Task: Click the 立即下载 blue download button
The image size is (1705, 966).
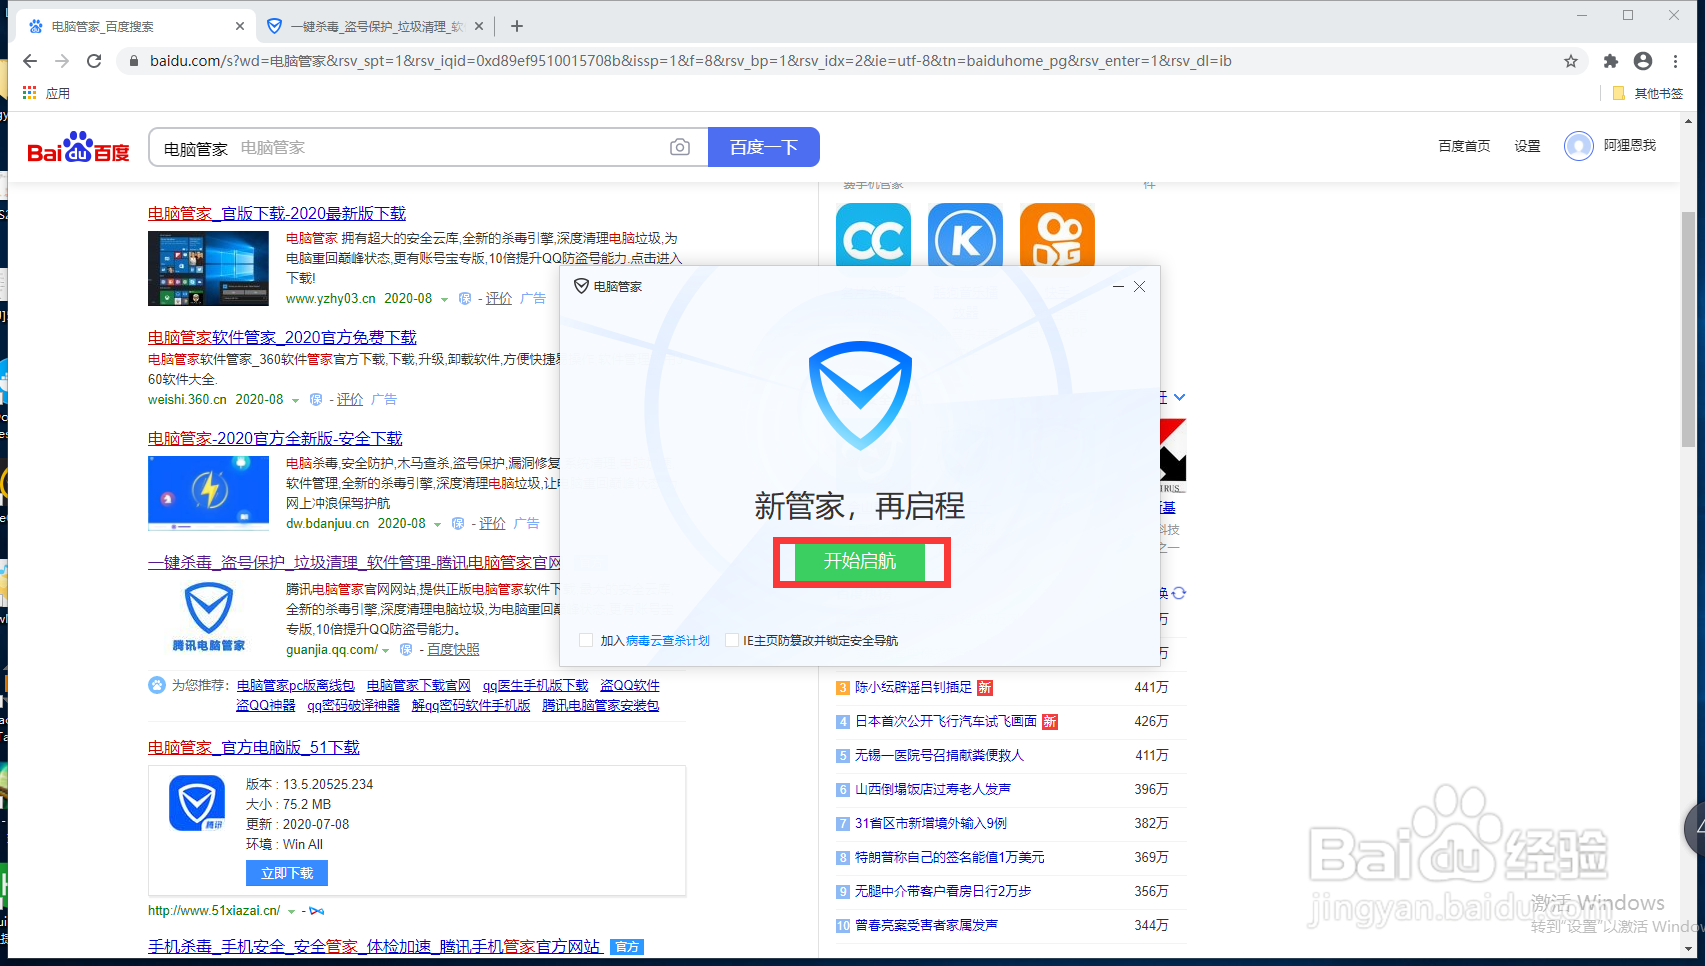Action: click(x=286, y=872)
